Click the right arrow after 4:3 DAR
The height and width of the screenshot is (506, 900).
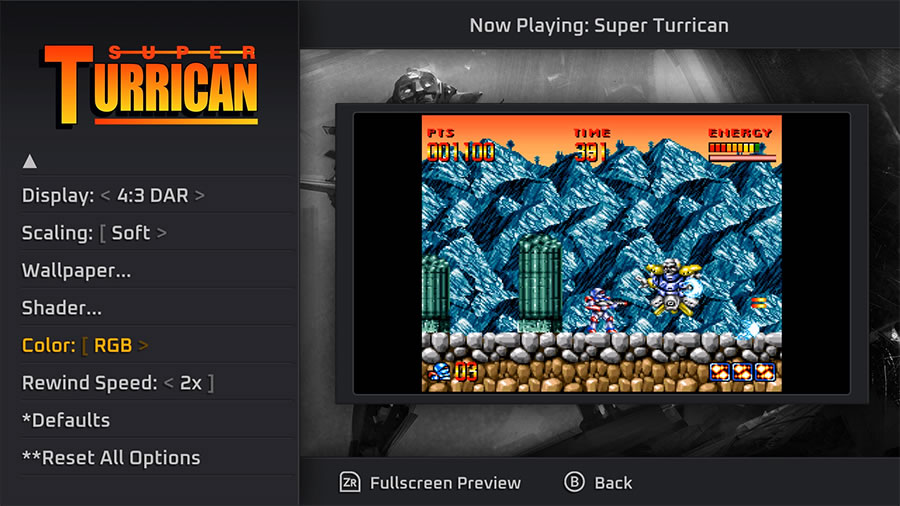click(199, 196)
